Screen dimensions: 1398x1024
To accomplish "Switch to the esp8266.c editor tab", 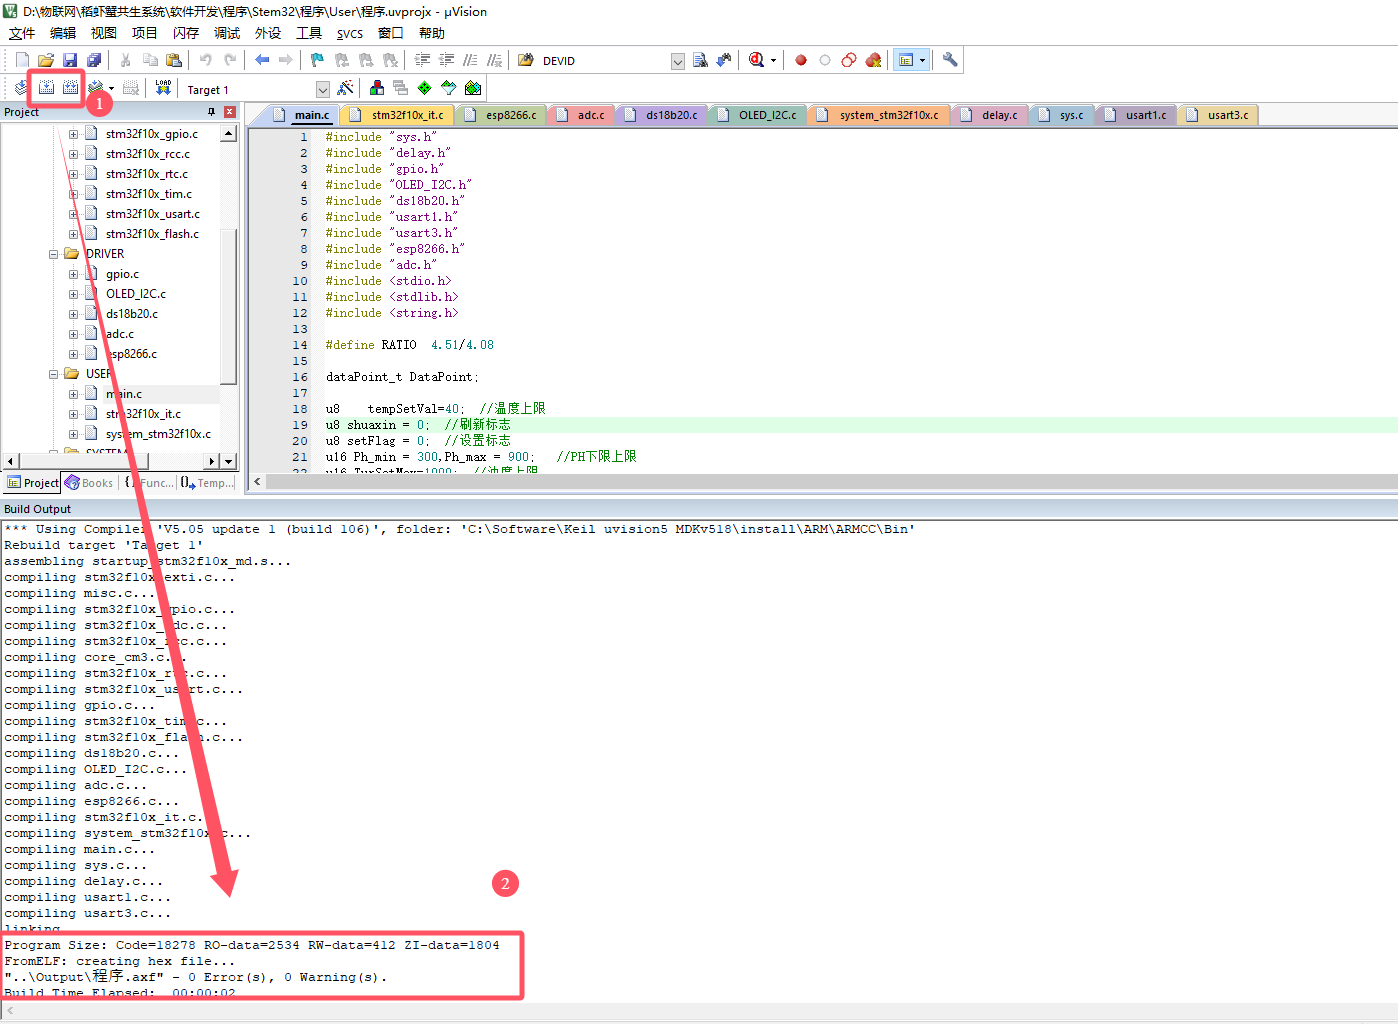I will pos(502,115).
